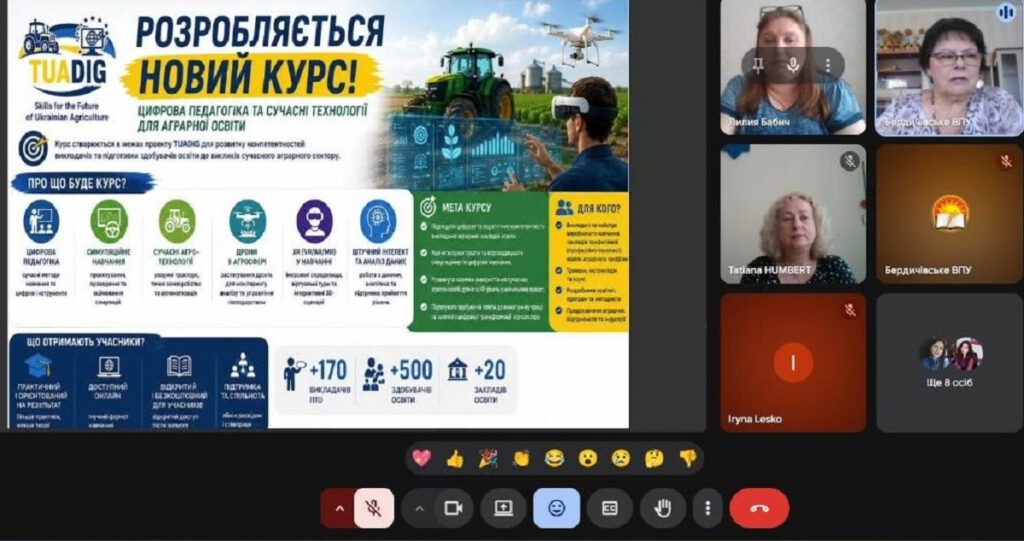The height and width of the screenshot is (541, 1024).
Task: Send a pink heart reaction
Action: click(421, 459)
